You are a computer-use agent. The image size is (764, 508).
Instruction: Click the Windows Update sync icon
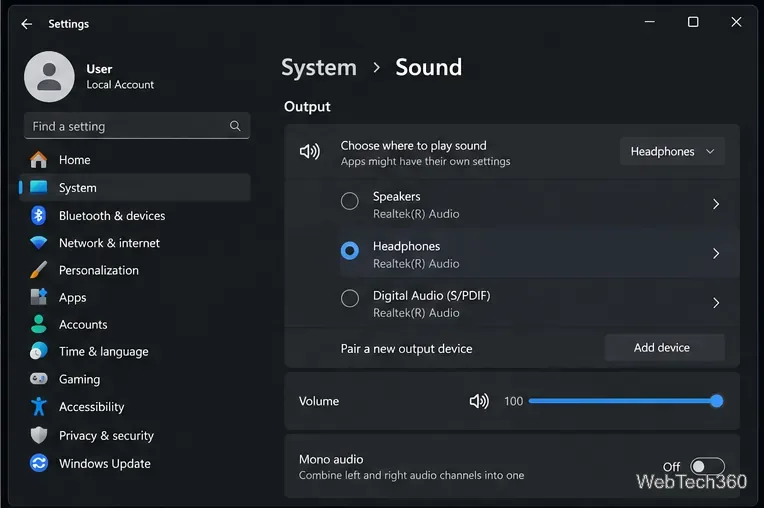pos(38,463)
